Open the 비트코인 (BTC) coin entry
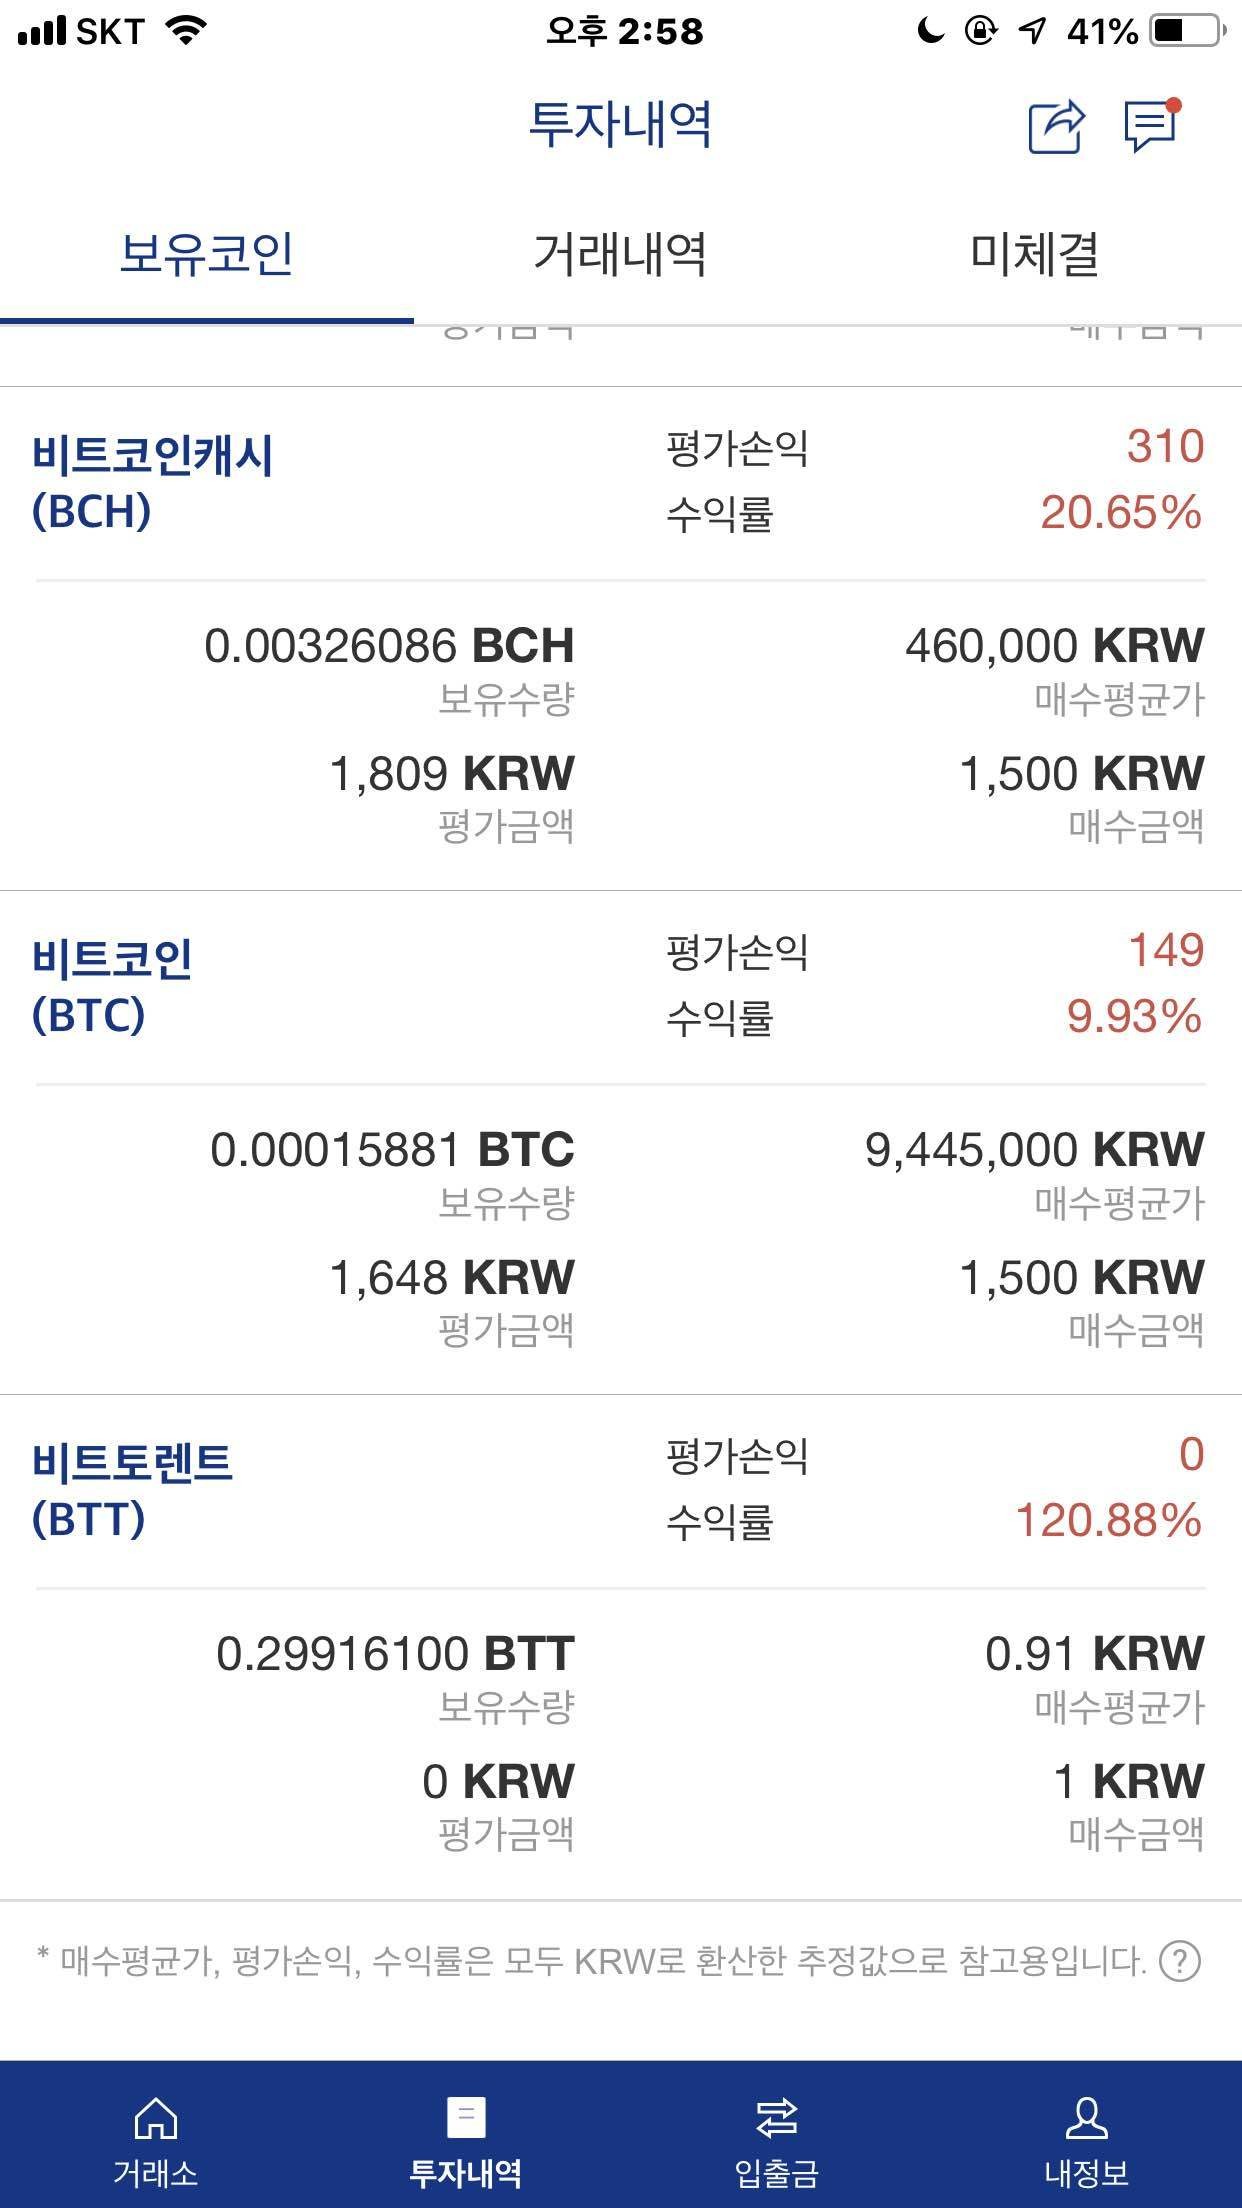The height and width of the screenshot is (2208, 1242). pyautogui.click(x=112, y=986)
